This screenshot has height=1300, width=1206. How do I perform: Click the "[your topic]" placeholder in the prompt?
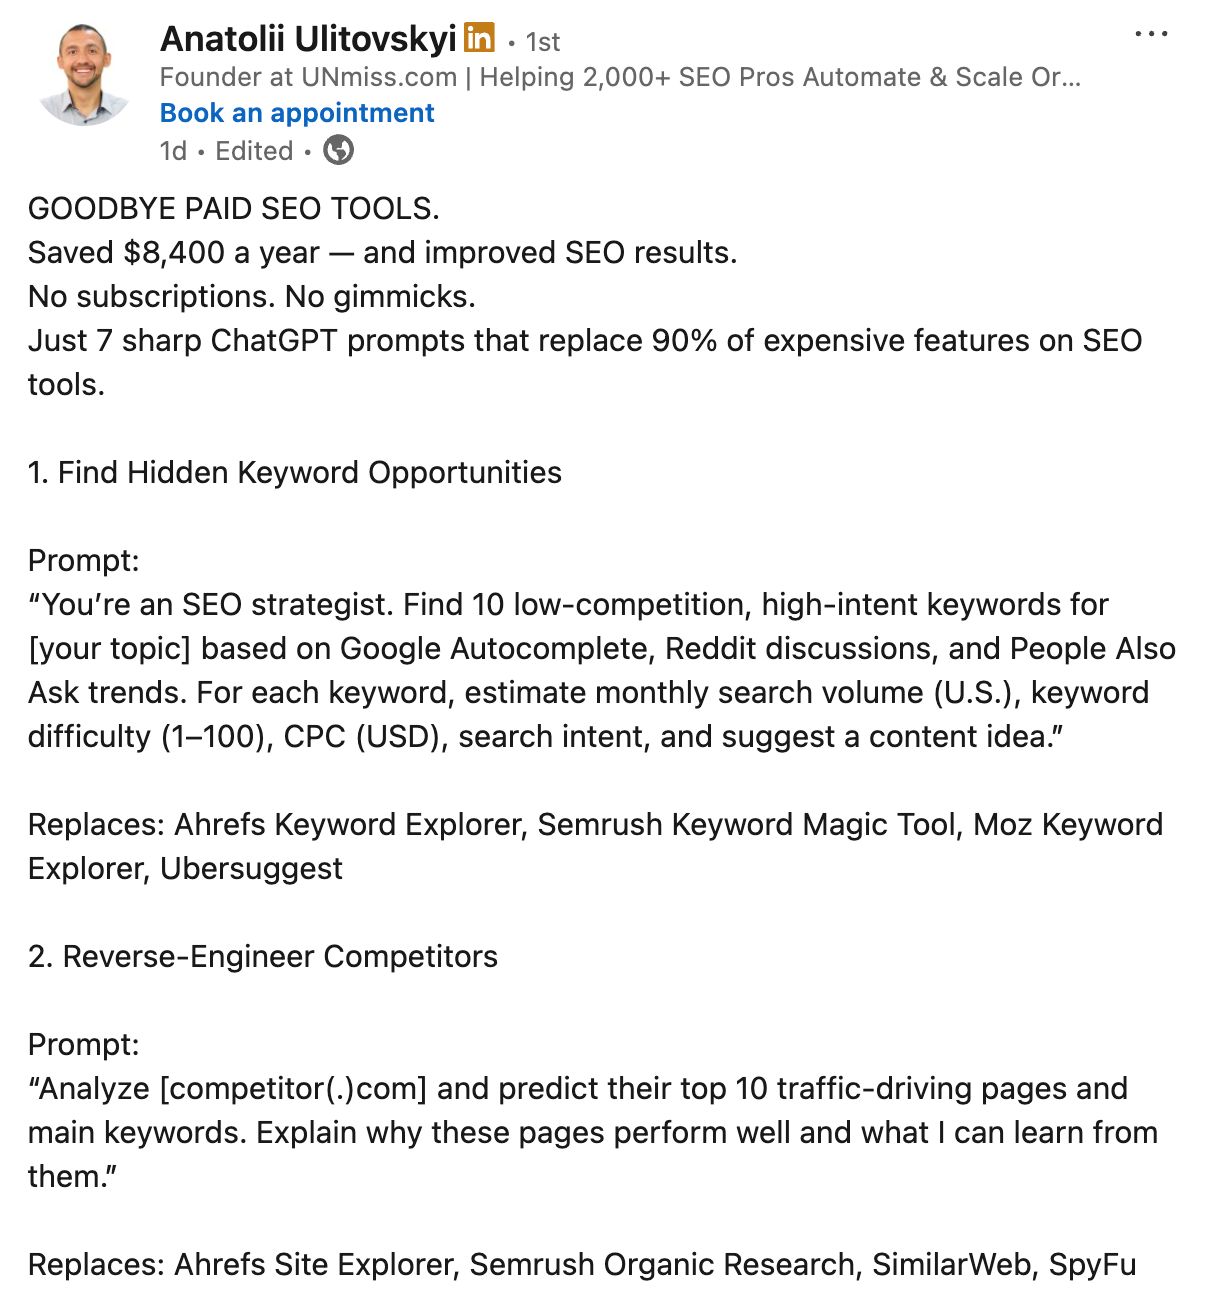(x=109, y=648)
